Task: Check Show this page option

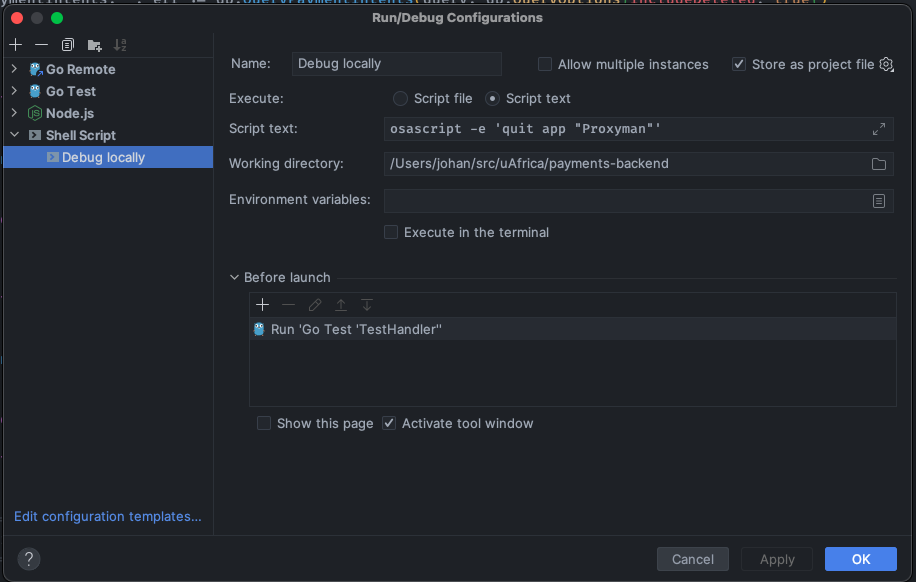Action: click(264, 424)
